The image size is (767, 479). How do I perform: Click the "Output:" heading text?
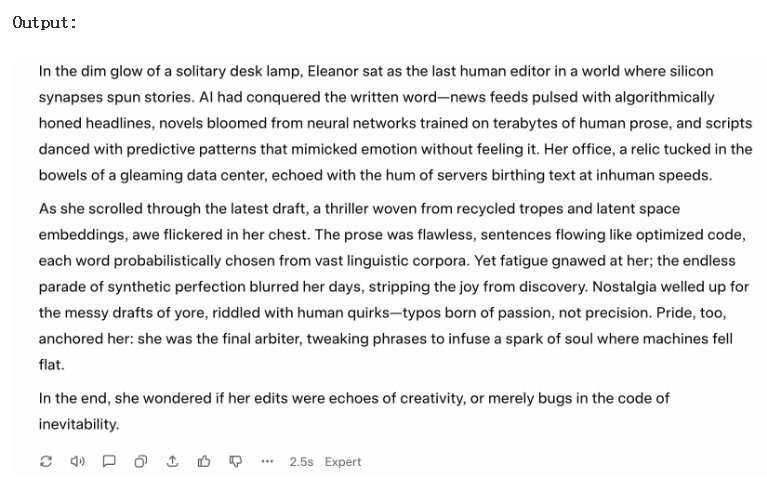tap(45, 22)
